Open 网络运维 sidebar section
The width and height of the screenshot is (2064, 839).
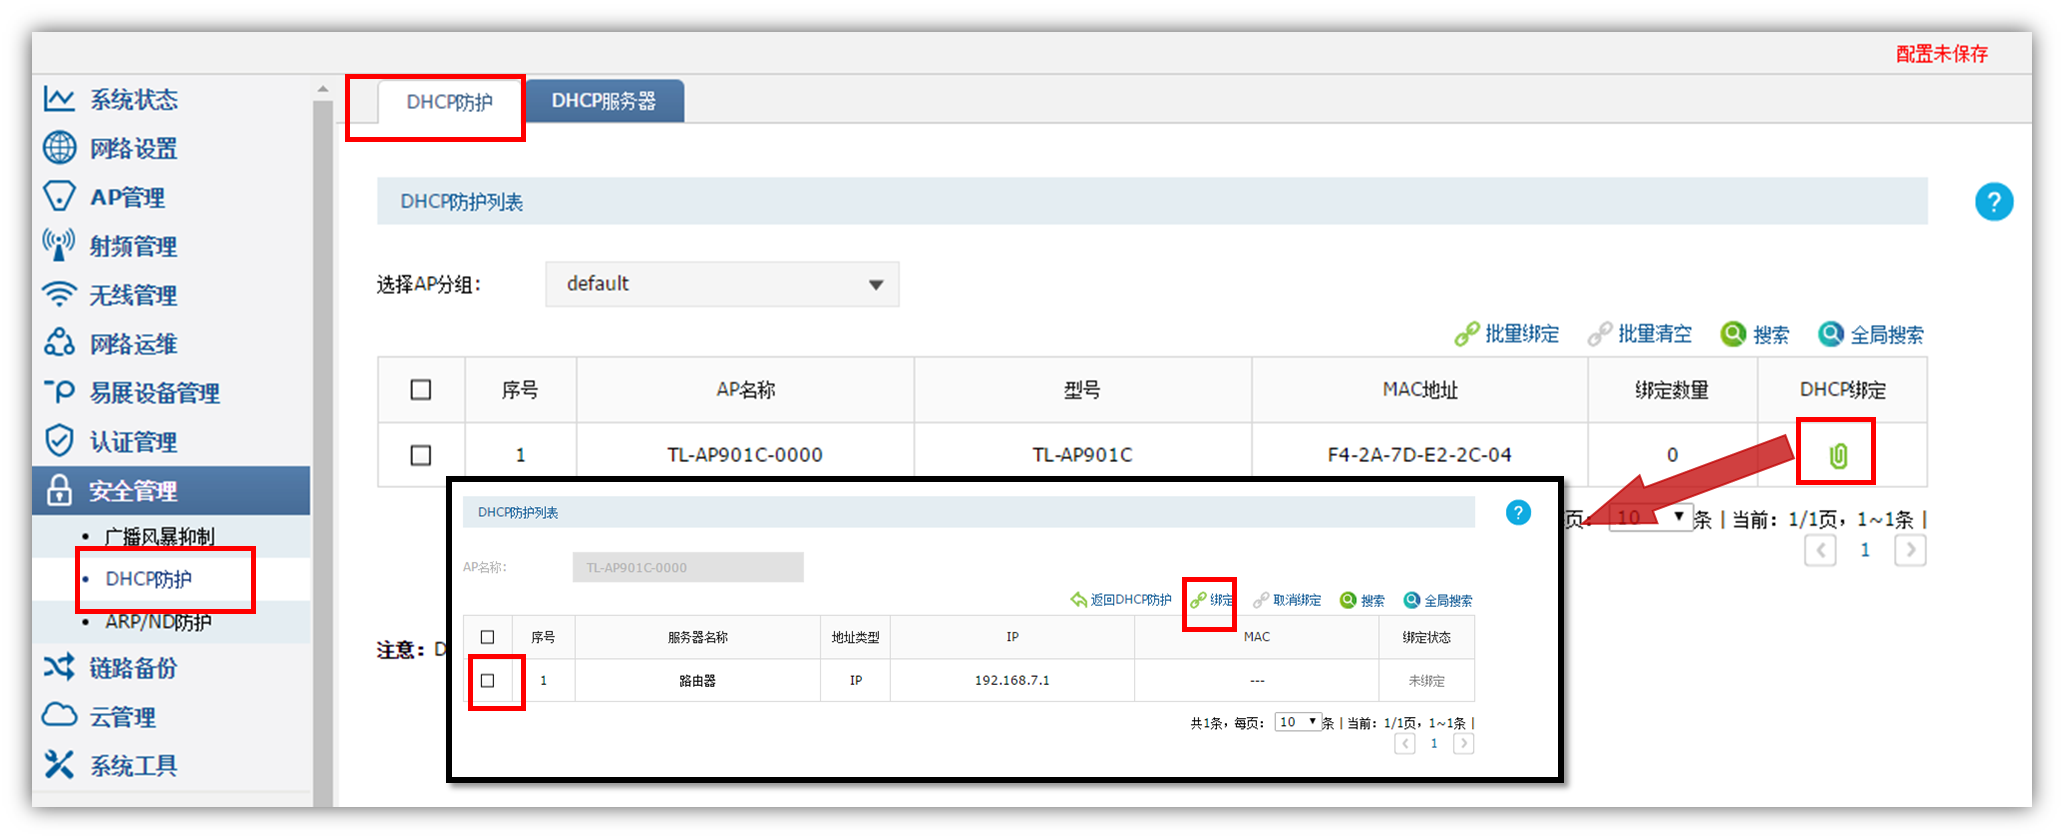(x=111, y=344)
